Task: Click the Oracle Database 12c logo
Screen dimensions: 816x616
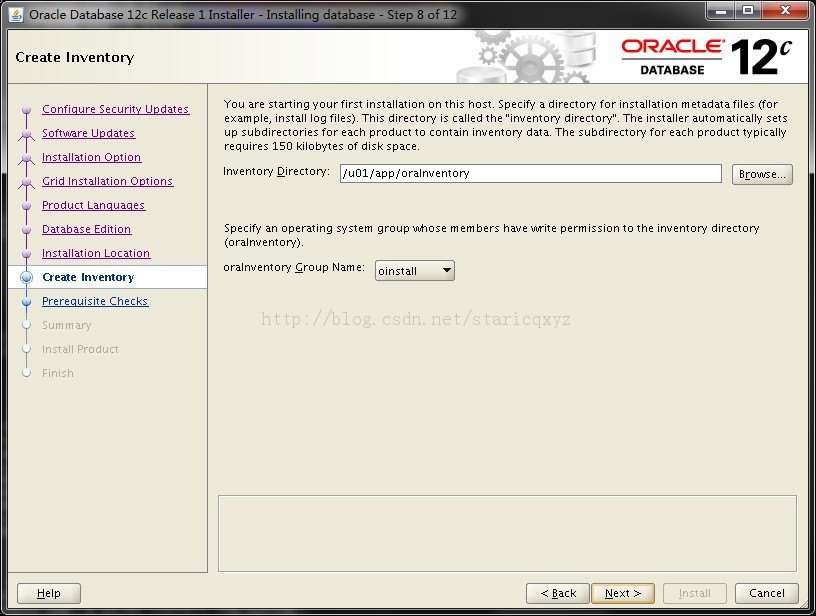Action: pyautogui.click(x=706, y=57)
